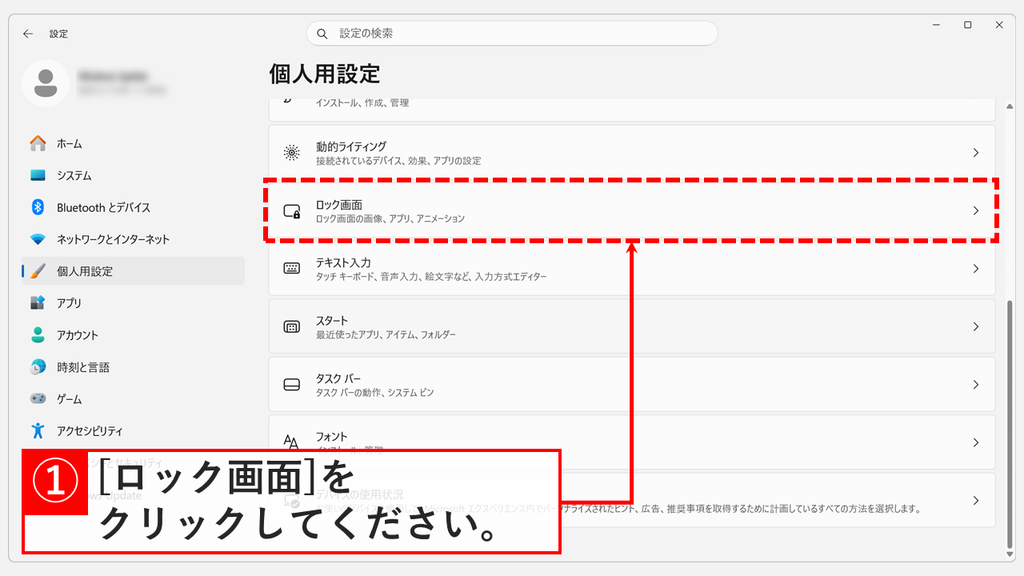Click the ゲーム controller icon

[x=38, y=398]
